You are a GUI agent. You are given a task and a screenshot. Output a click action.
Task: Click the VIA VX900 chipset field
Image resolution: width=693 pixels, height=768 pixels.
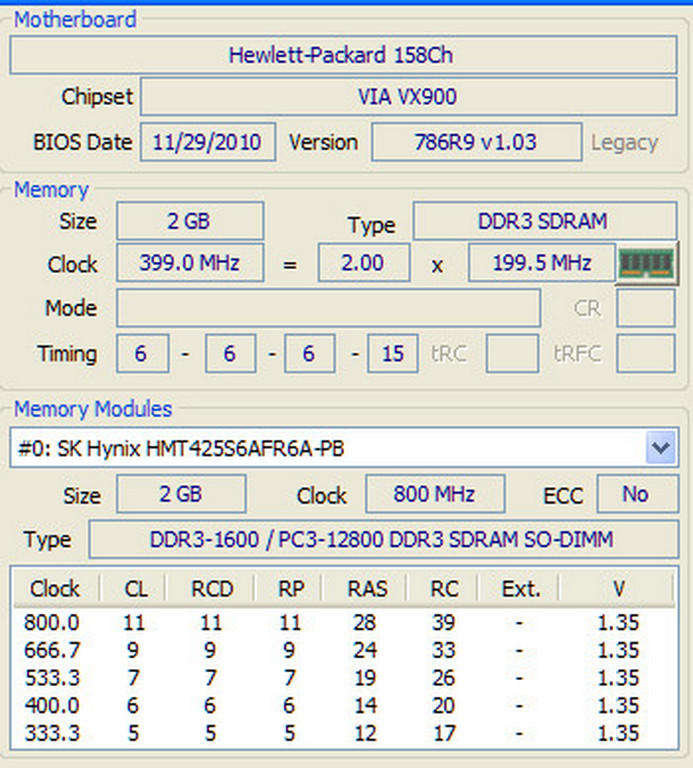click(408, 96)
